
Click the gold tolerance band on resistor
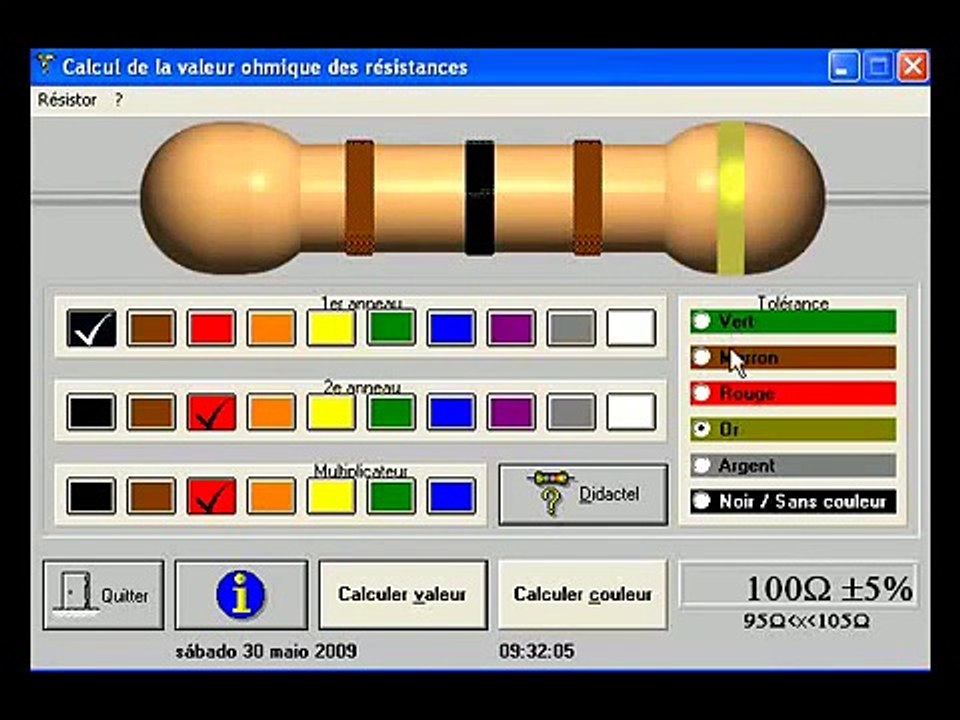[731, 198]
